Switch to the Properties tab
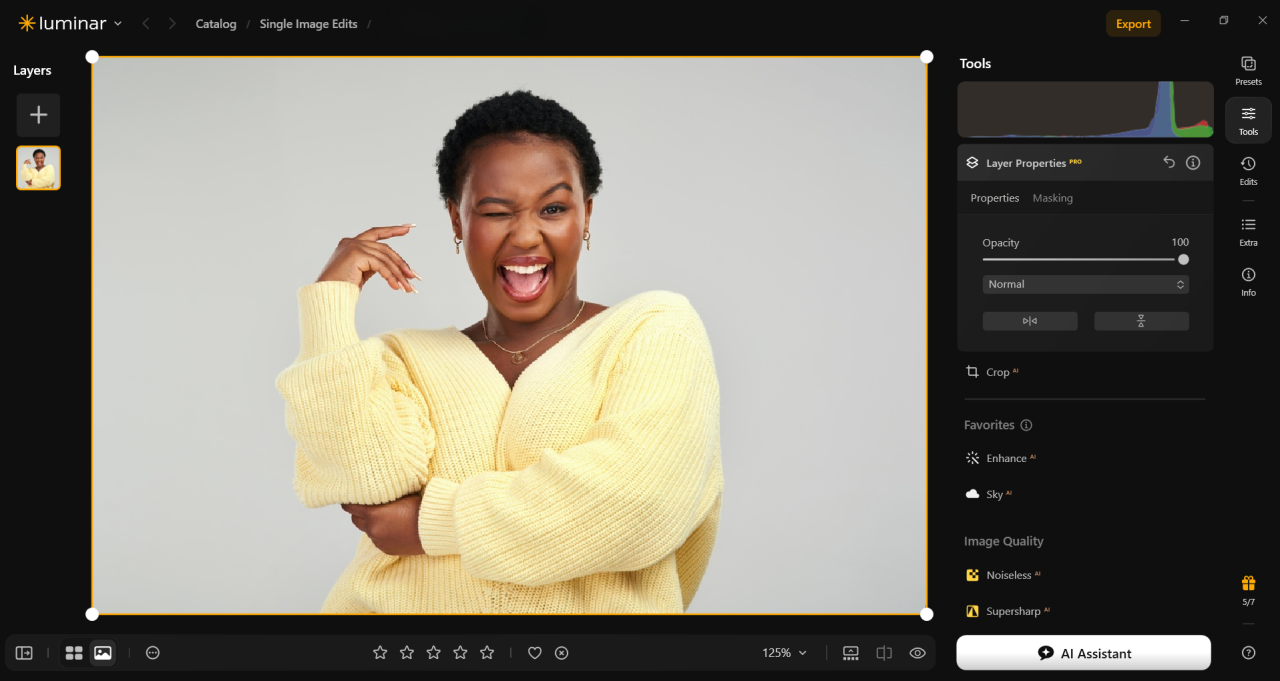The width and height of the screenshot is (1280, 681). [x=995, y=198]
